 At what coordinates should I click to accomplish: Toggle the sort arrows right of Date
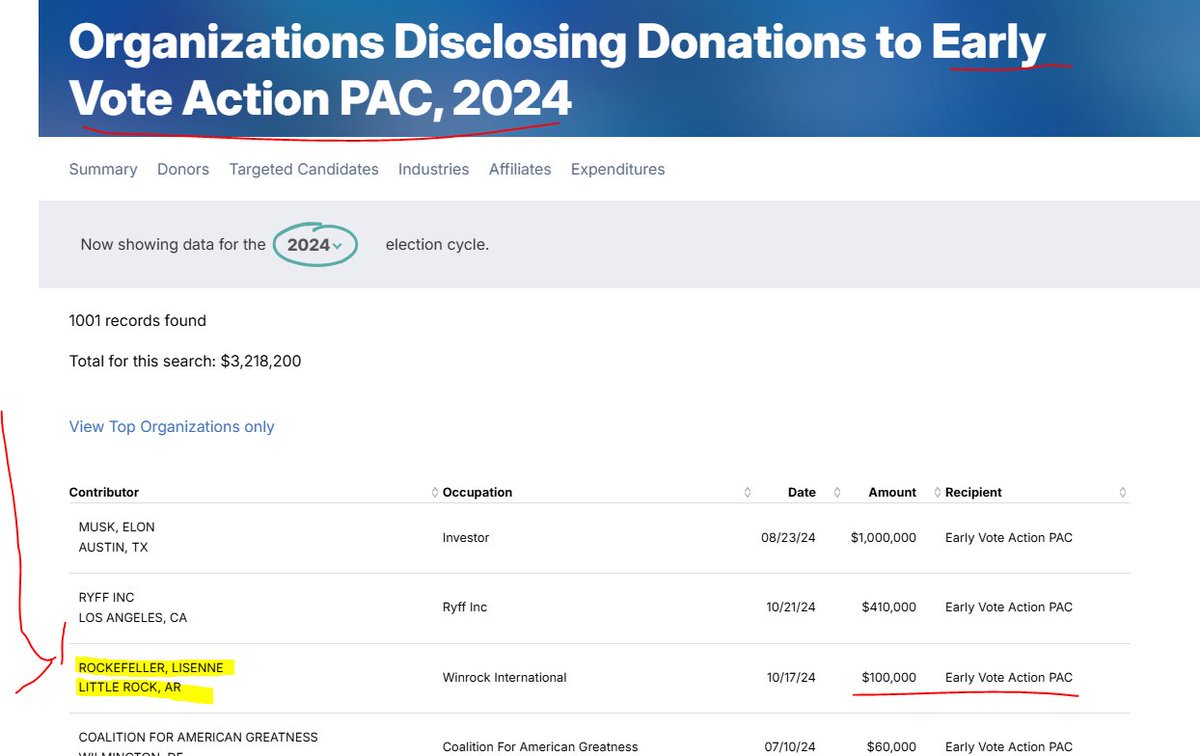pos(836,492)
